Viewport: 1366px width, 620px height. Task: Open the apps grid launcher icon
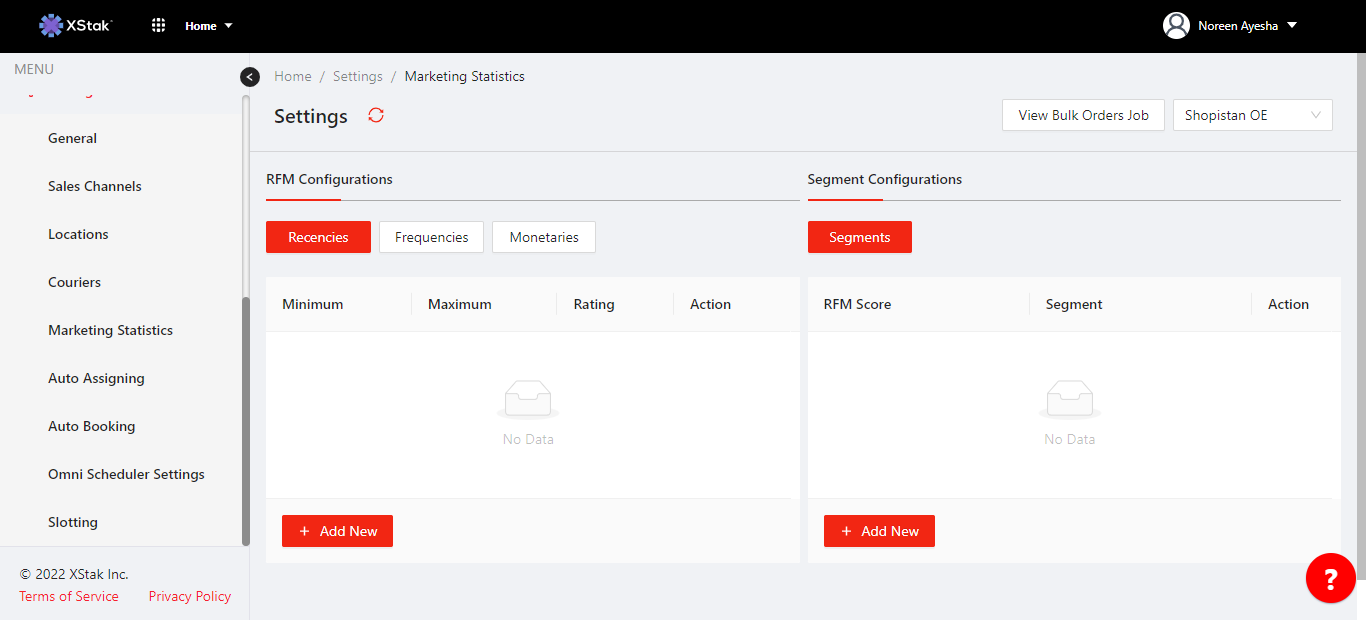tap(158, 26)
